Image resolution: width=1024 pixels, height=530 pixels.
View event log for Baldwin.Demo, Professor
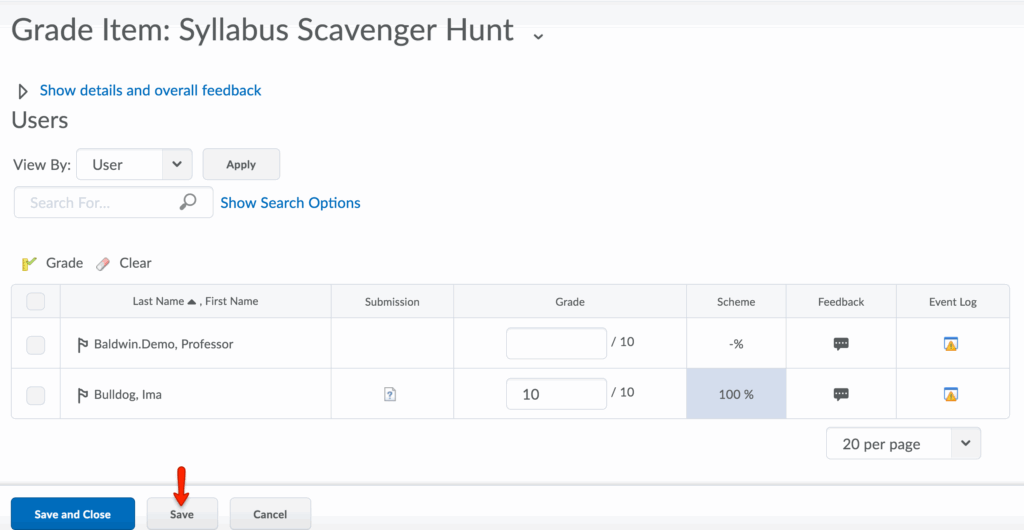tap(951, 344)
